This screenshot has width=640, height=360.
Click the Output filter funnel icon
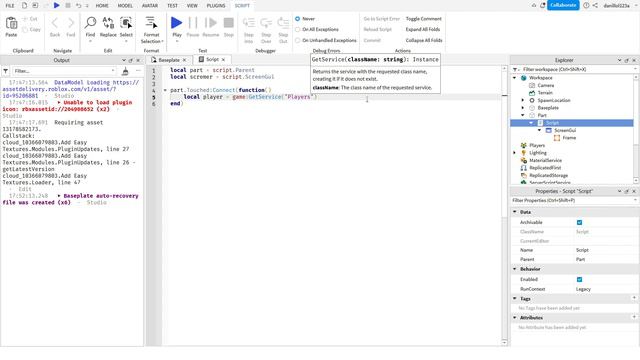click(6, 71)
